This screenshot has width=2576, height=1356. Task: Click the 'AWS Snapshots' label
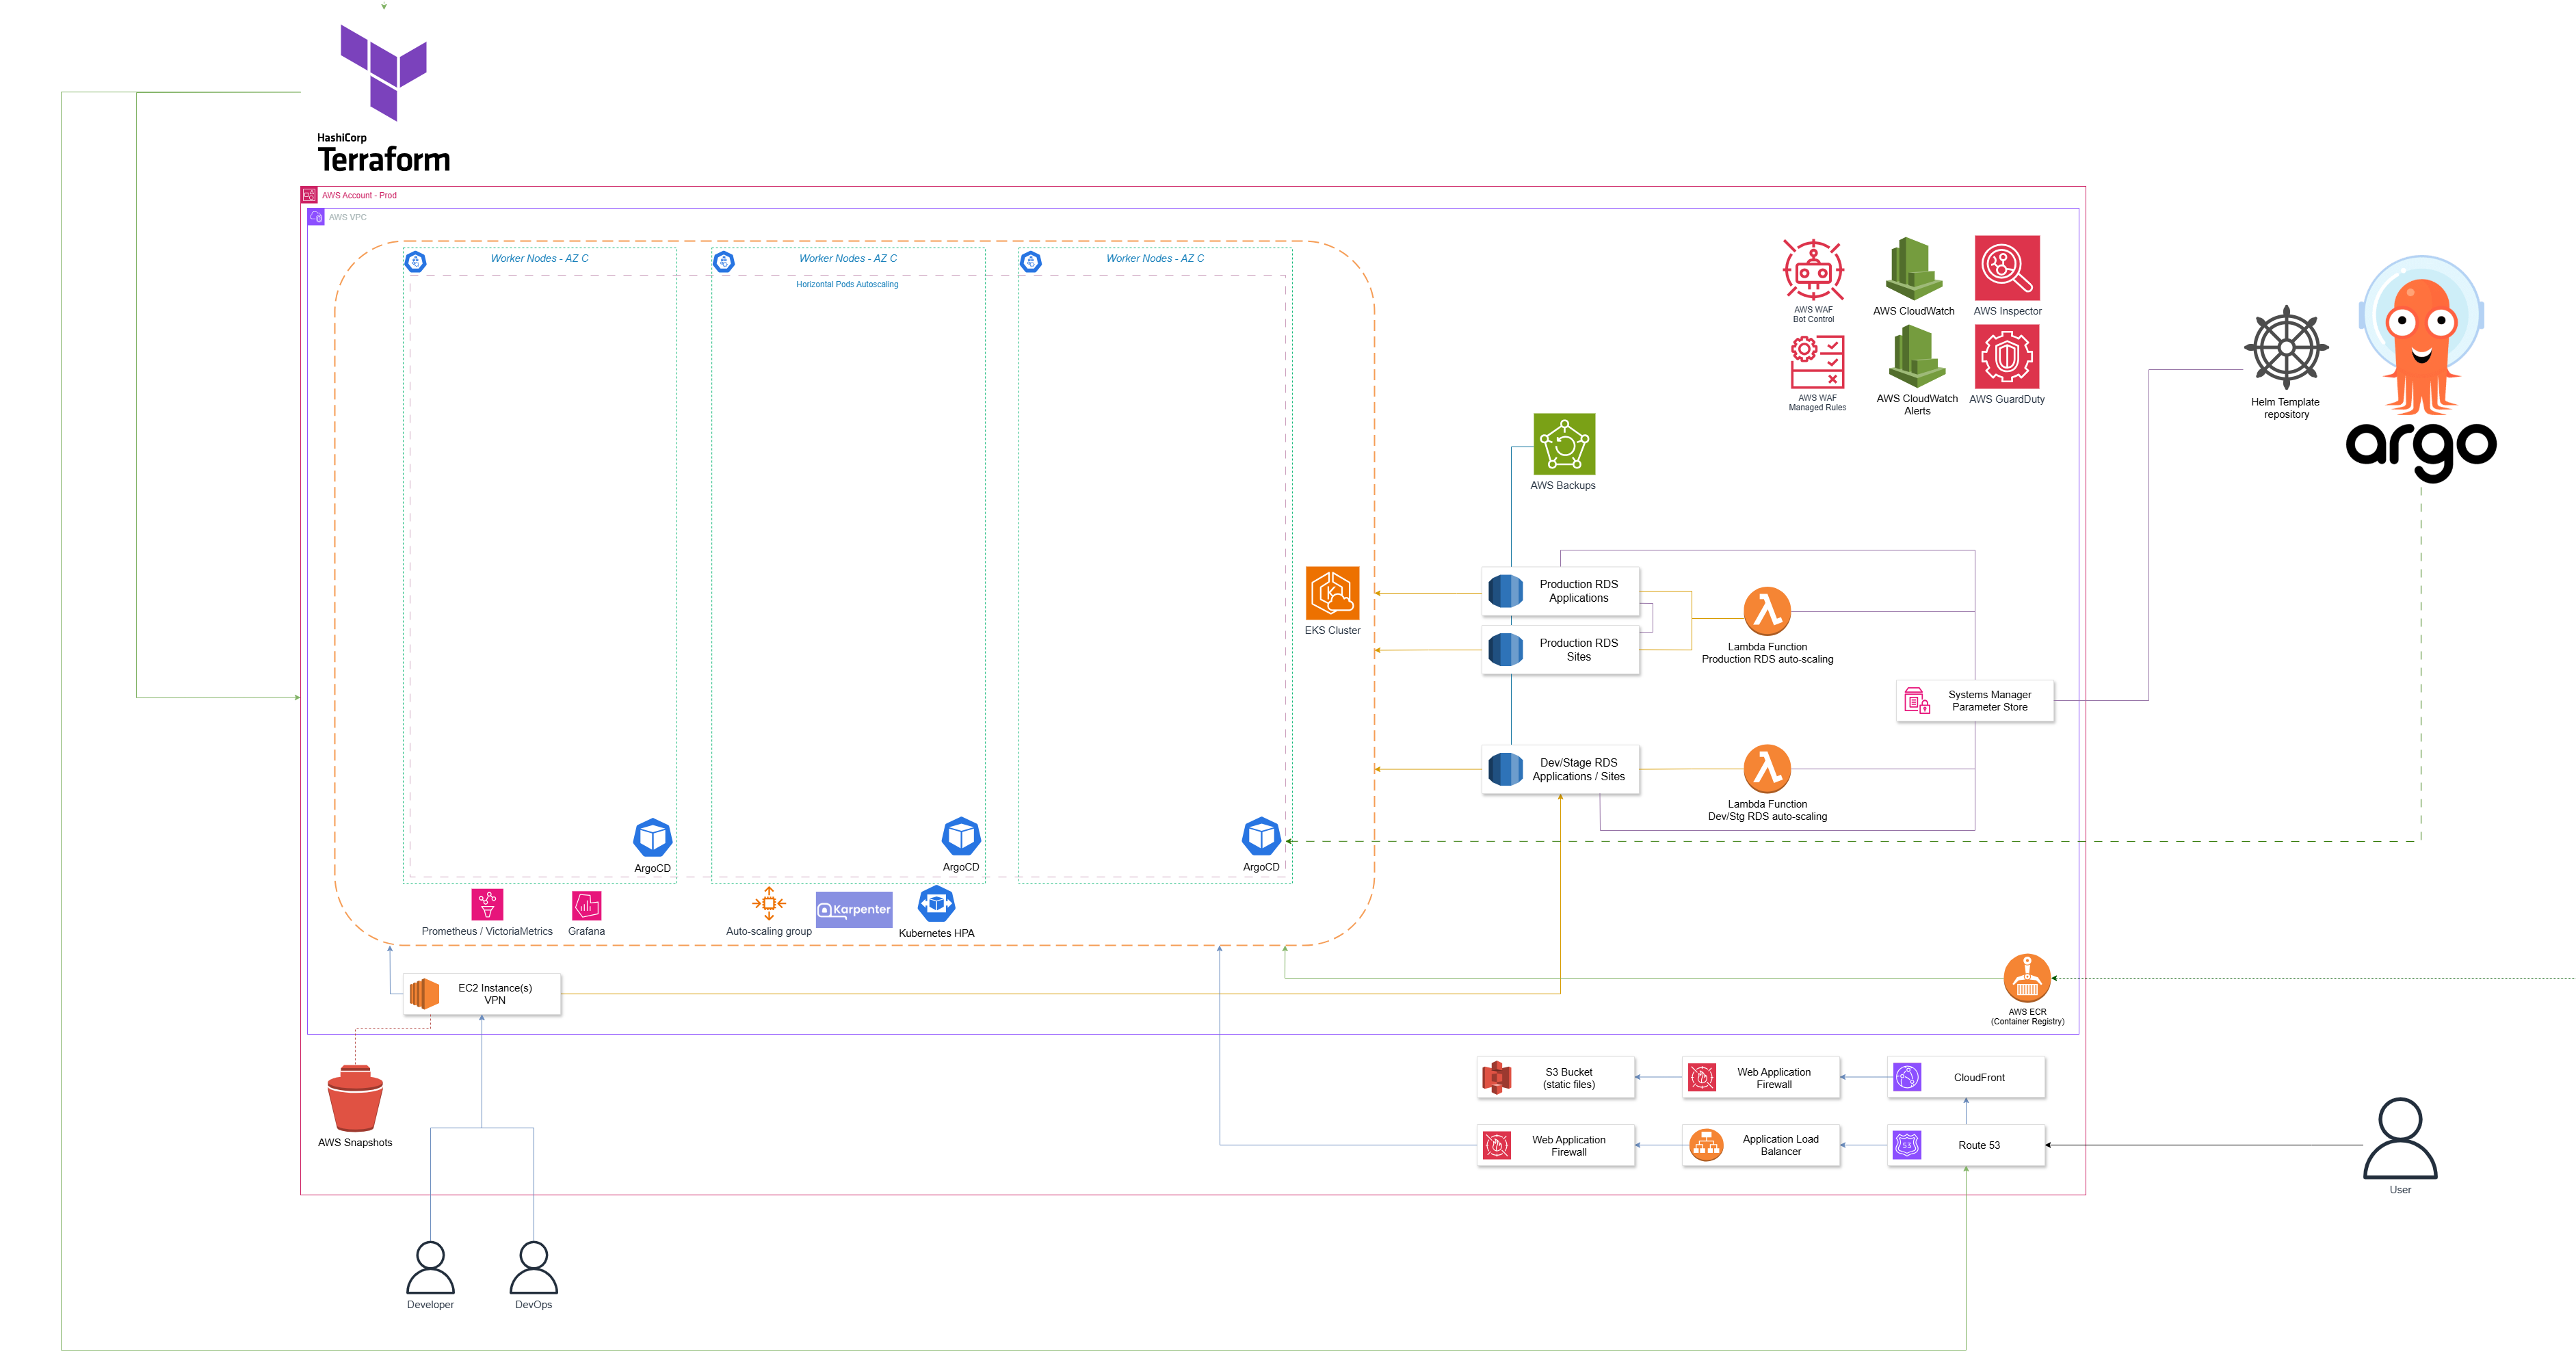click(355, 1142)
